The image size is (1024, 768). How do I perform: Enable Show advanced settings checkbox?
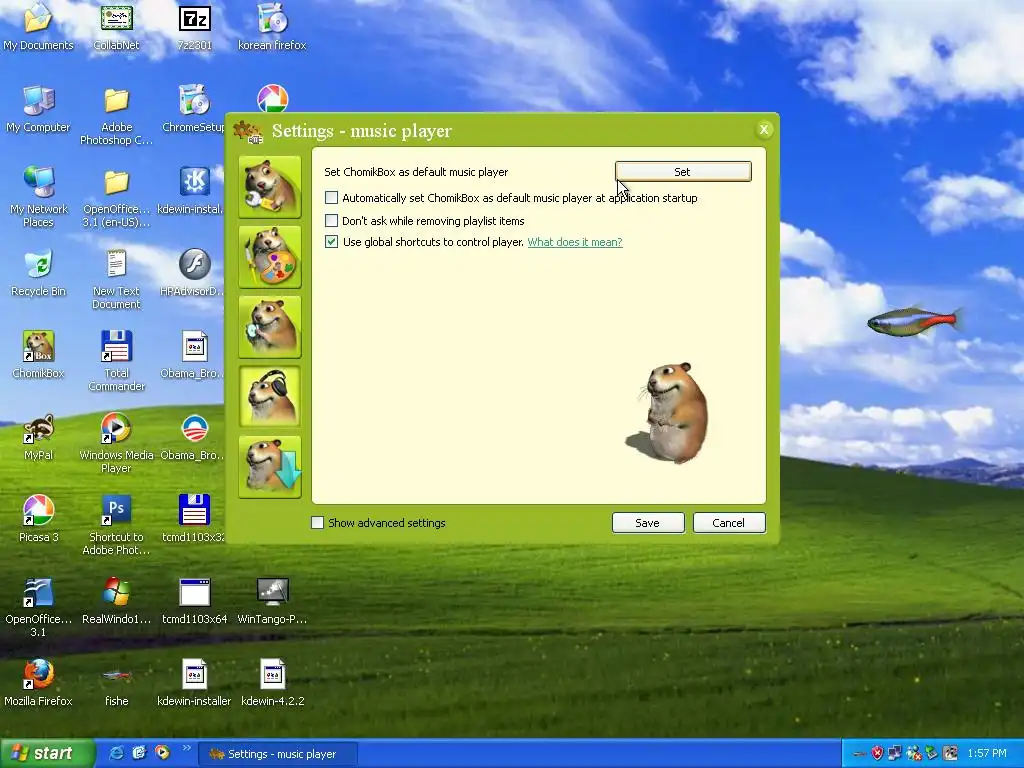(317, 522)
